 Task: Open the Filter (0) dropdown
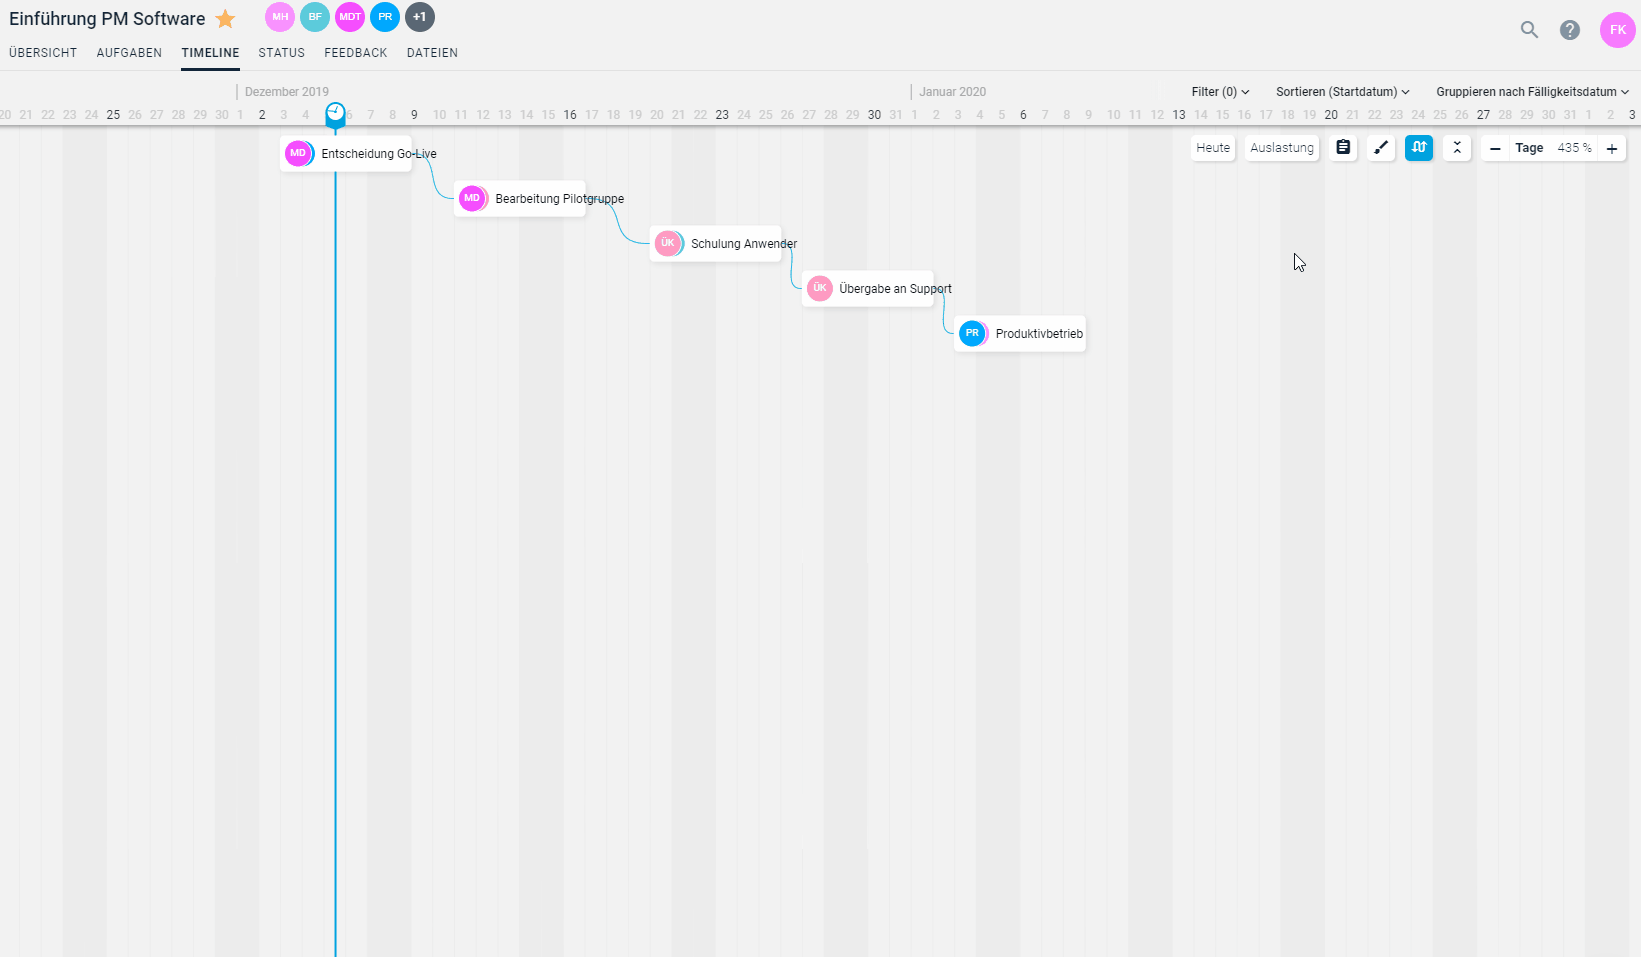[x=1220, y=92]
